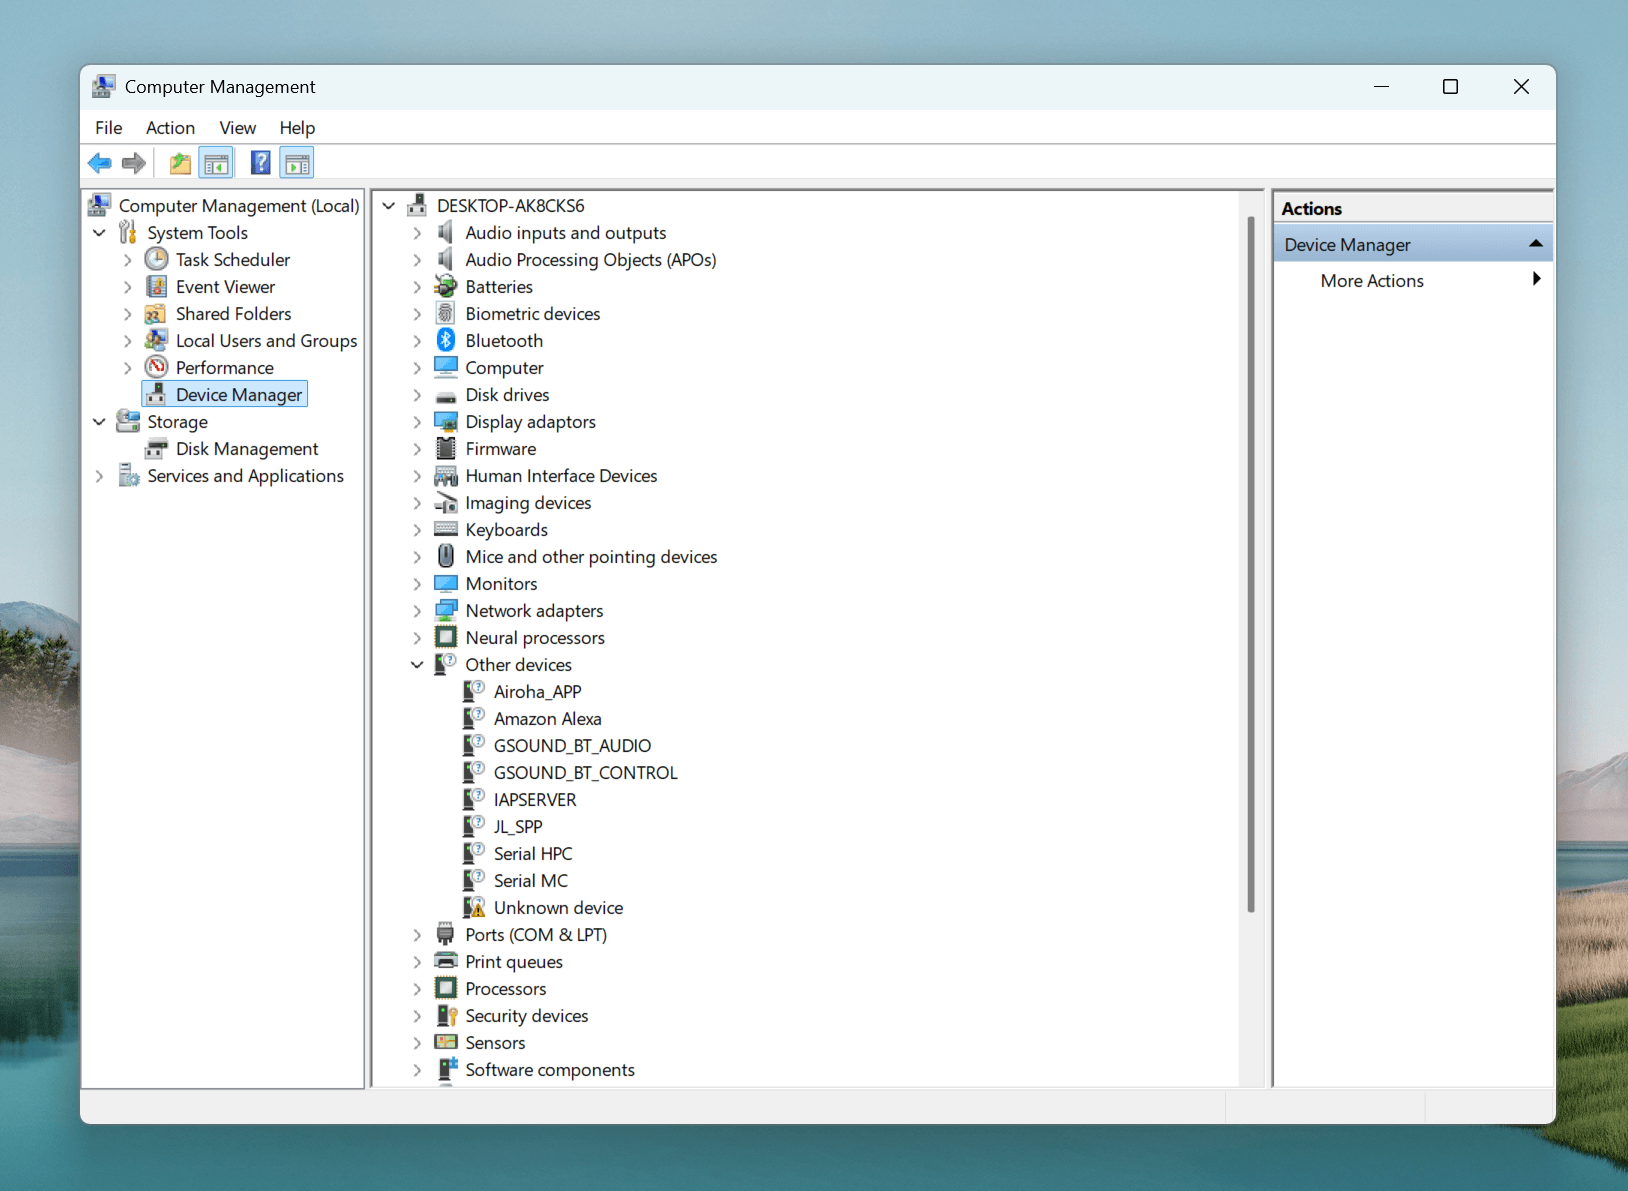Click the Unknown device warning icon
Screen dimensions: 1628x1191
pyautogui.click(x=474, y=908)
